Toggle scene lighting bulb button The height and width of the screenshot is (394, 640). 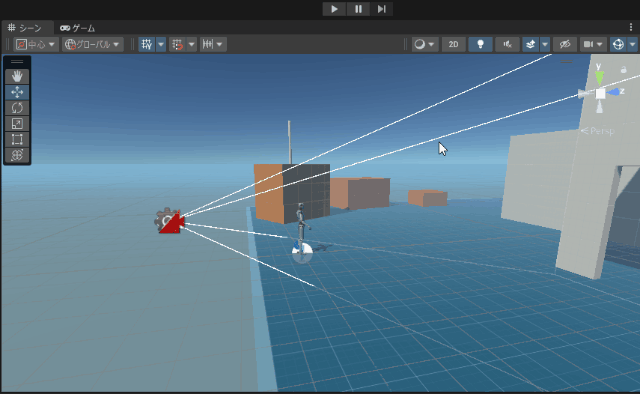coord(480,44)
